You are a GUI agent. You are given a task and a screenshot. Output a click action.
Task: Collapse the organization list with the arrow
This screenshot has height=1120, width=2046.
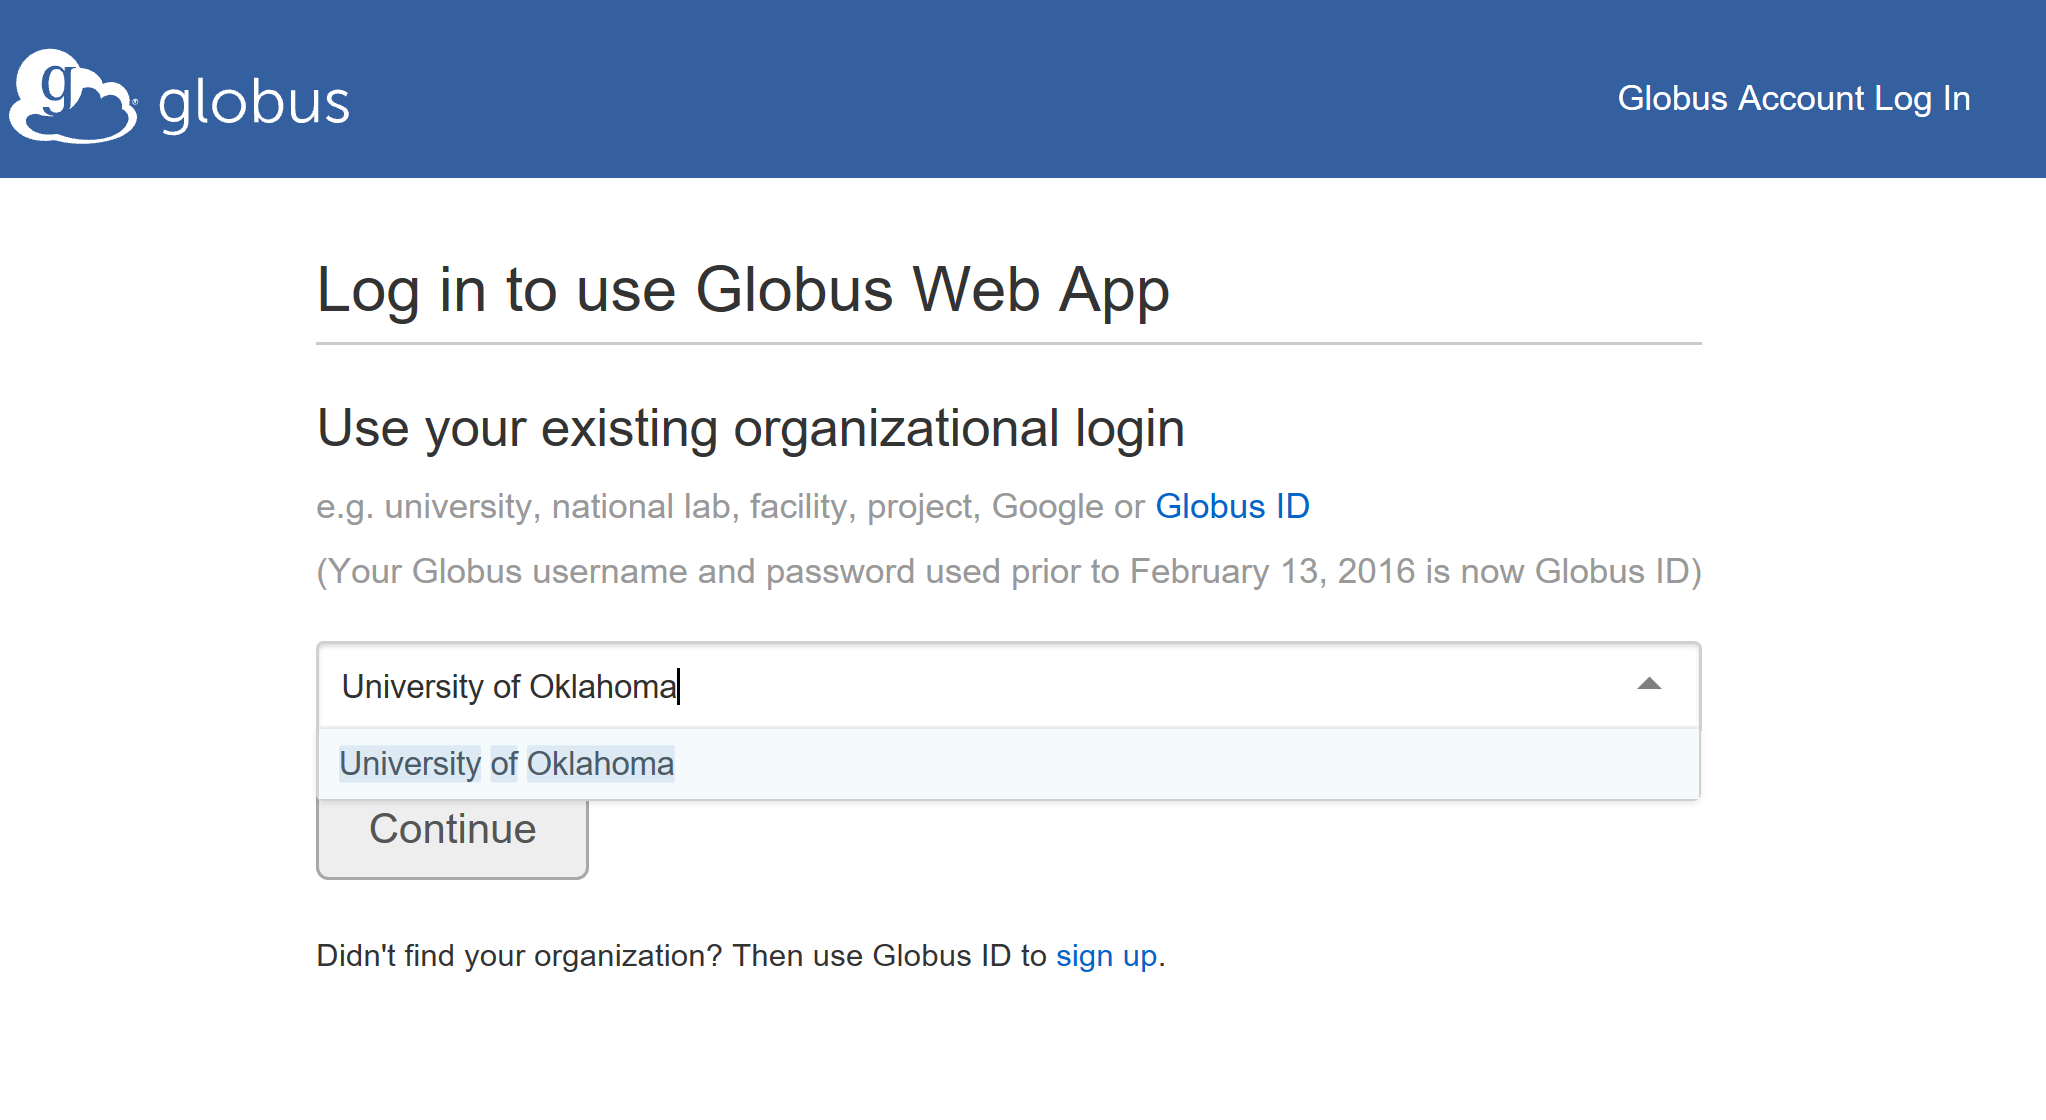[1649, 685]
